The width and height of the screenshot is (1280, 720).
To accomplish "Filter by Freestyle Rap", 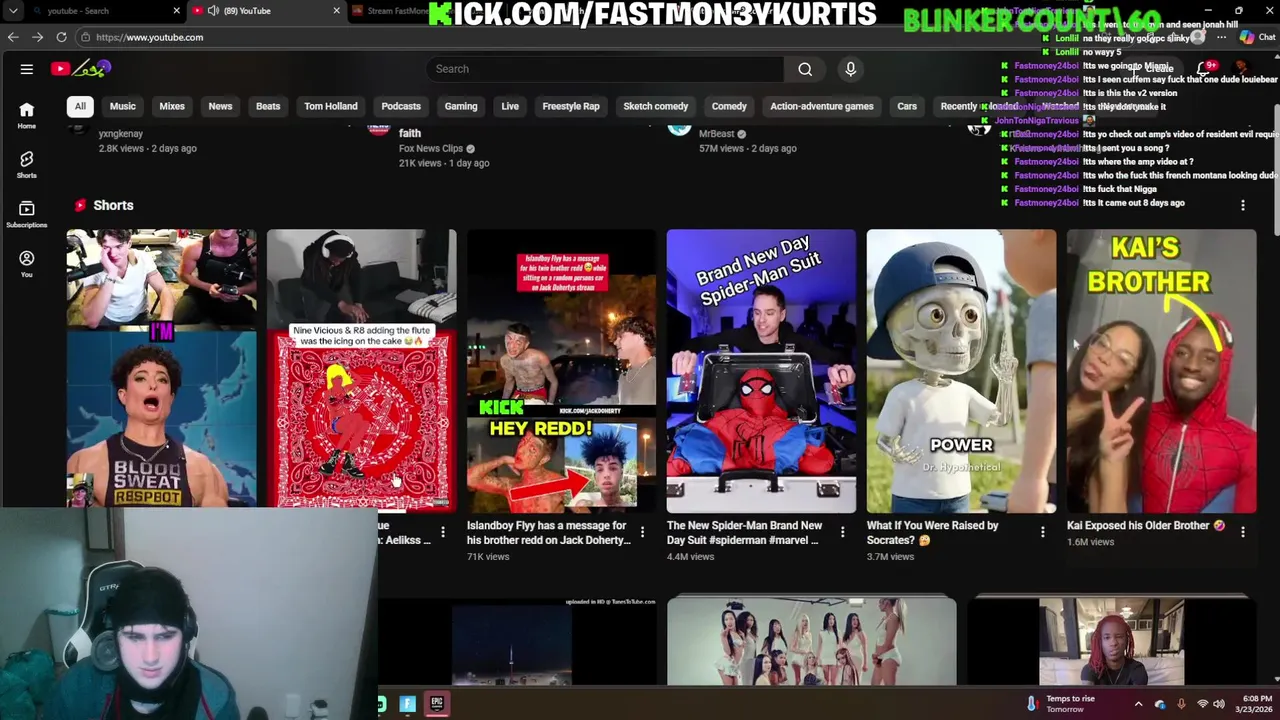I will [571, 106].
